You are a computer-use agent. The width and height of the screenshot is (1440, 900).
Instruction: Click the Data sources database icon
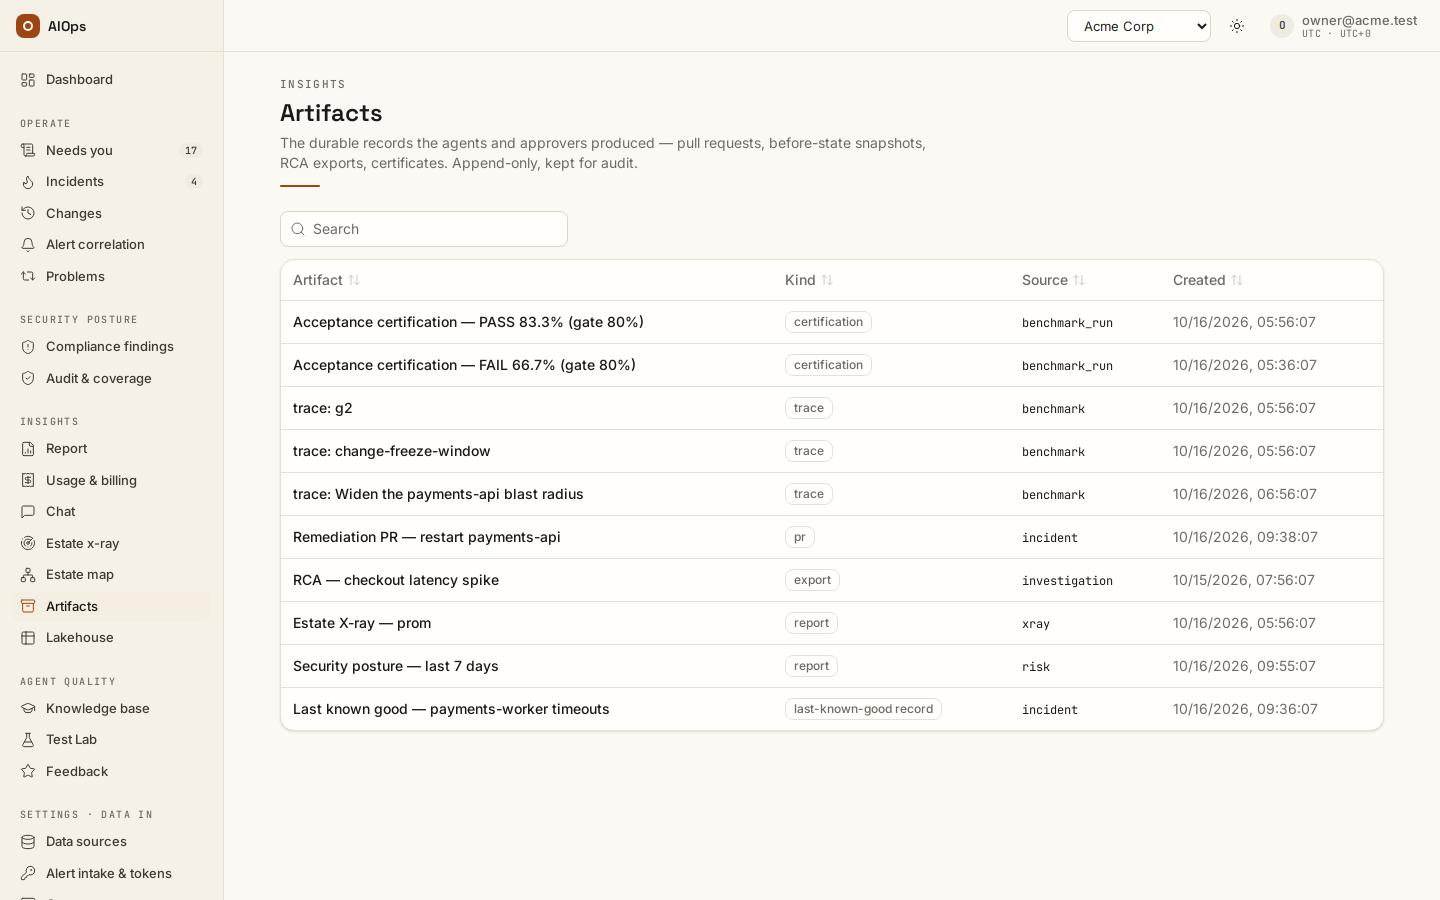(28, 842)
